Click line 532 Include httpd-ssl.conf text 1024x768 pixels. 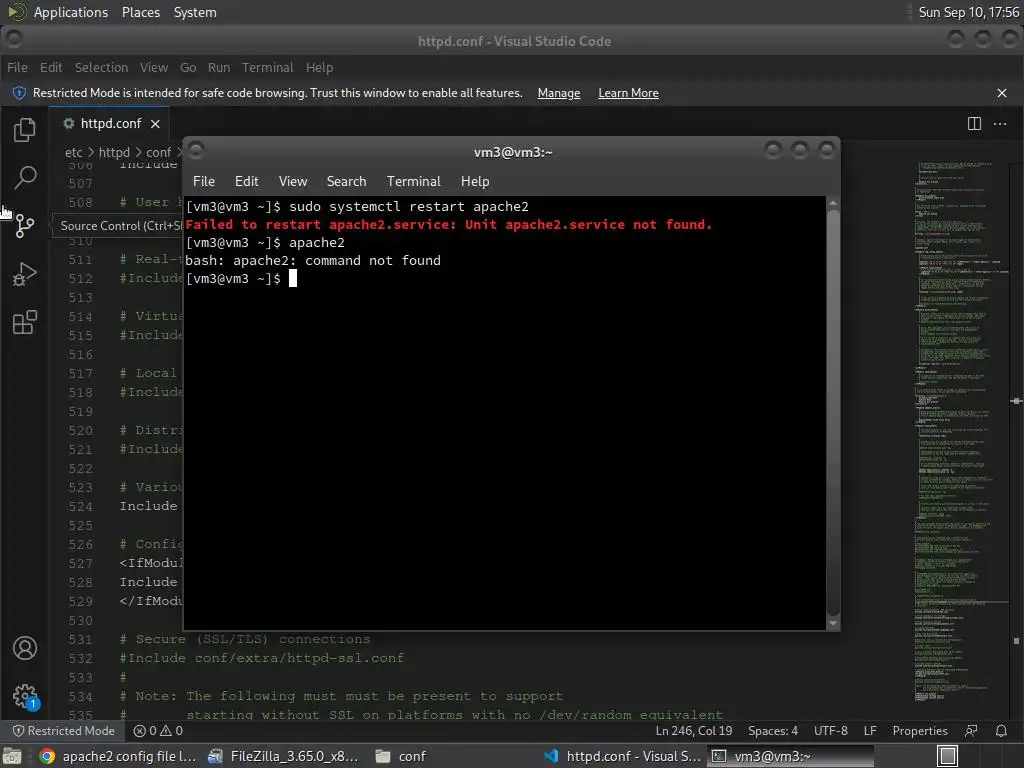click(x=261, y=658)
